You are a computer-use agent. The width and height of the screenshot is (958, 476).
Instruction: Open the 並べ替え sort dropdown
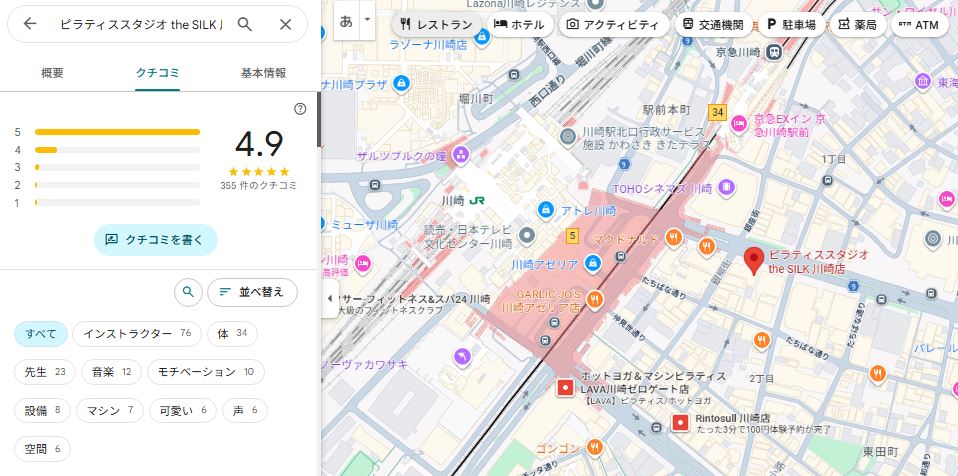tap(252, 292)
